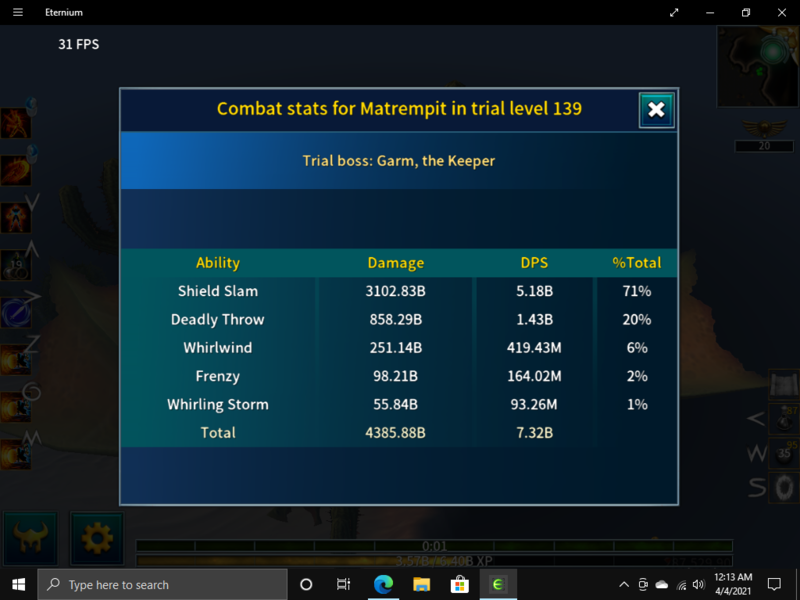Click the XP progress bar
Screen dimensions: 800x600
point(433,561)
